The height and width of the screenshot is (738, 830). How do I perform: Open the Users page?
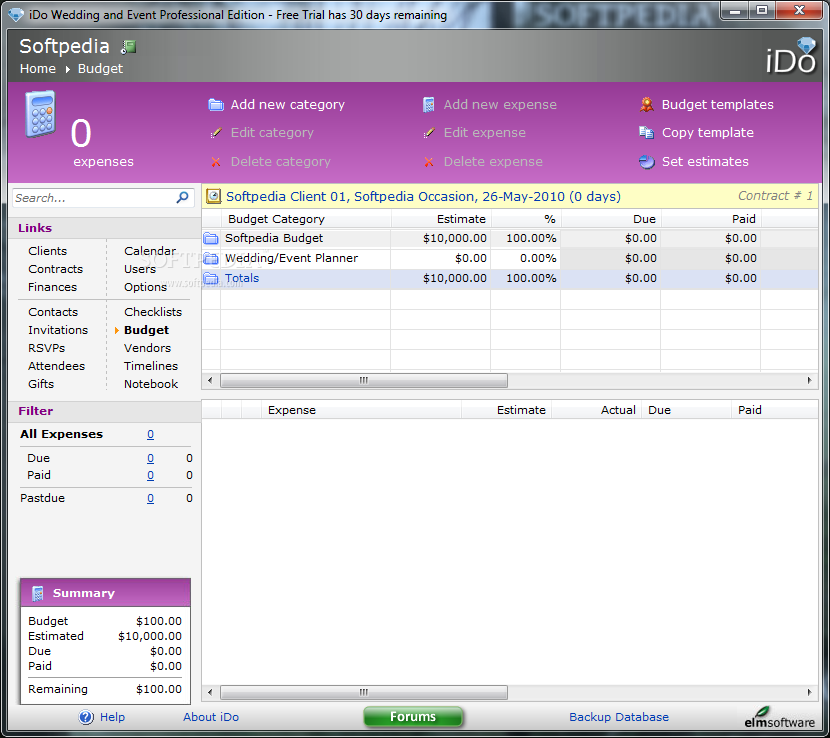pyautogui.click(x=140, y=269)
